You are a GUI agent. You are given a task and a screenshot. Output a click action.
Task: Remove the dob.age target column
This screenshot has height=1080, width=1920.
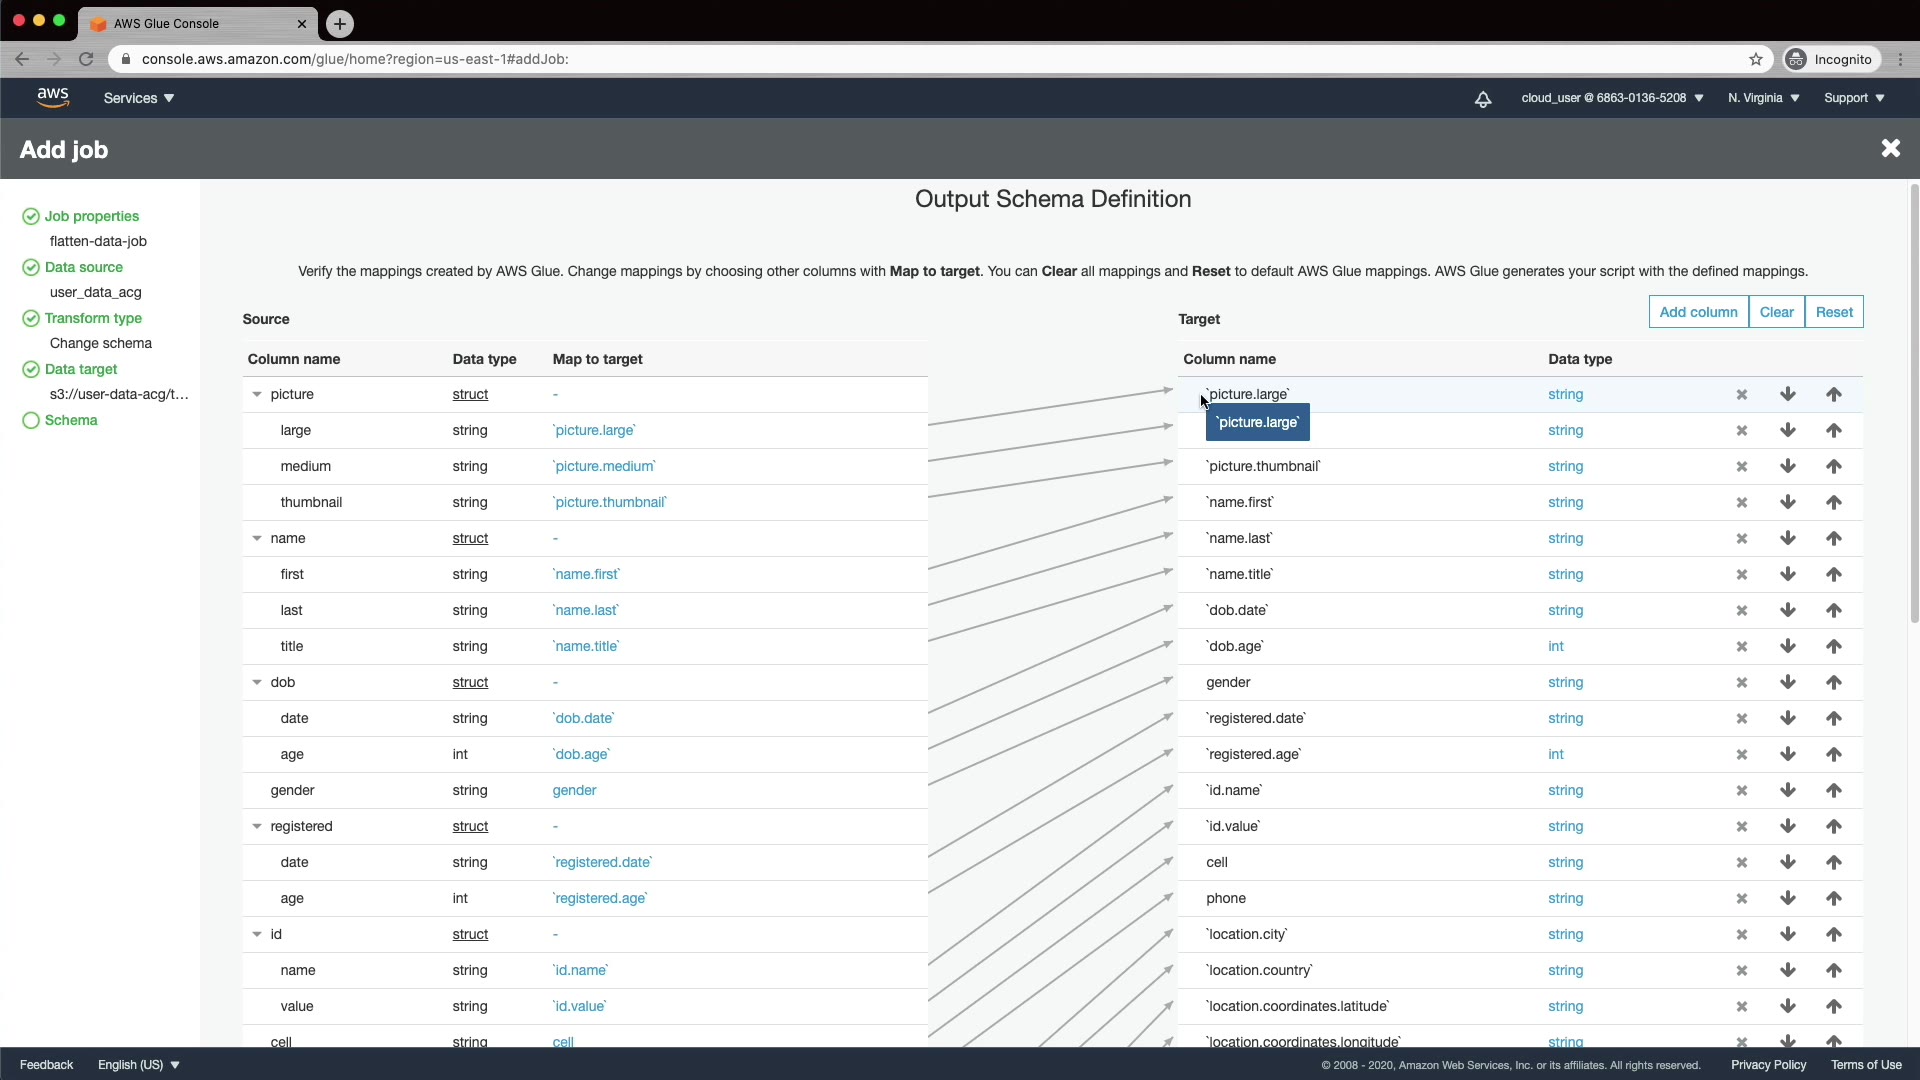(x=1741, y=647)
